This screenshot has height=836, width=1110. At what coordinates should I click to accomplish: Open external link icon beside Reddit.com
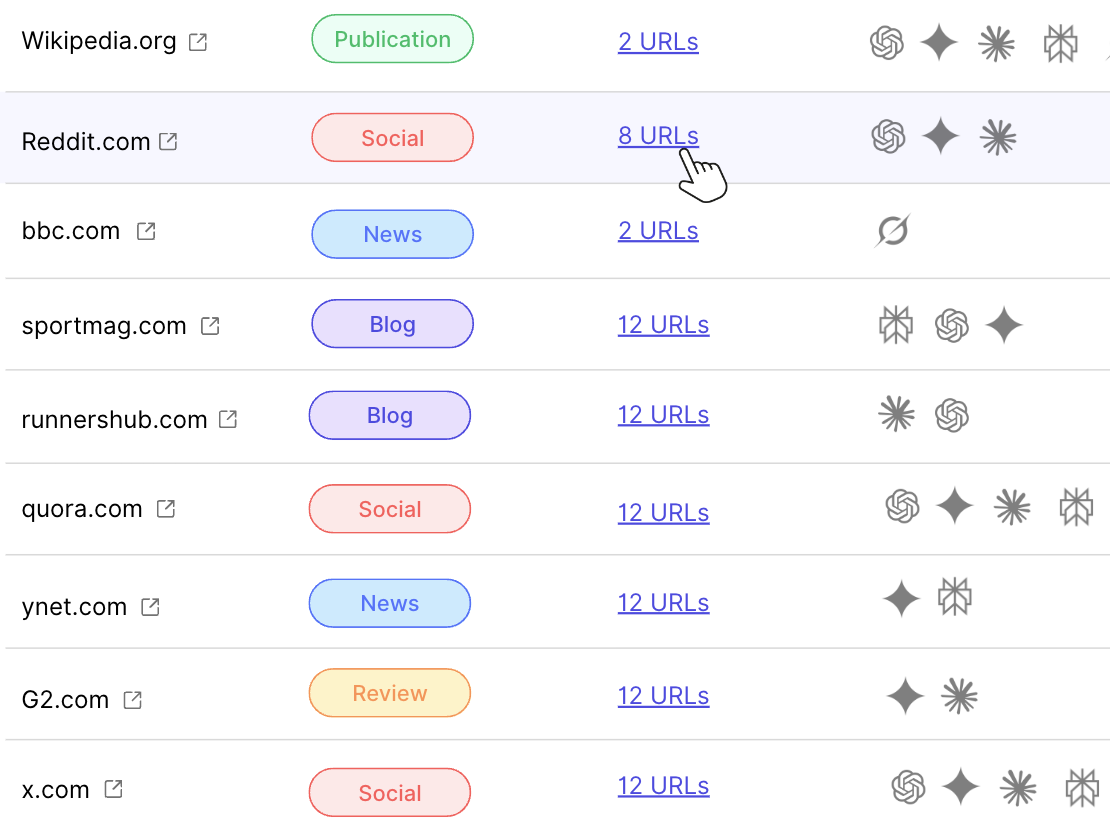tap(169, 141)
